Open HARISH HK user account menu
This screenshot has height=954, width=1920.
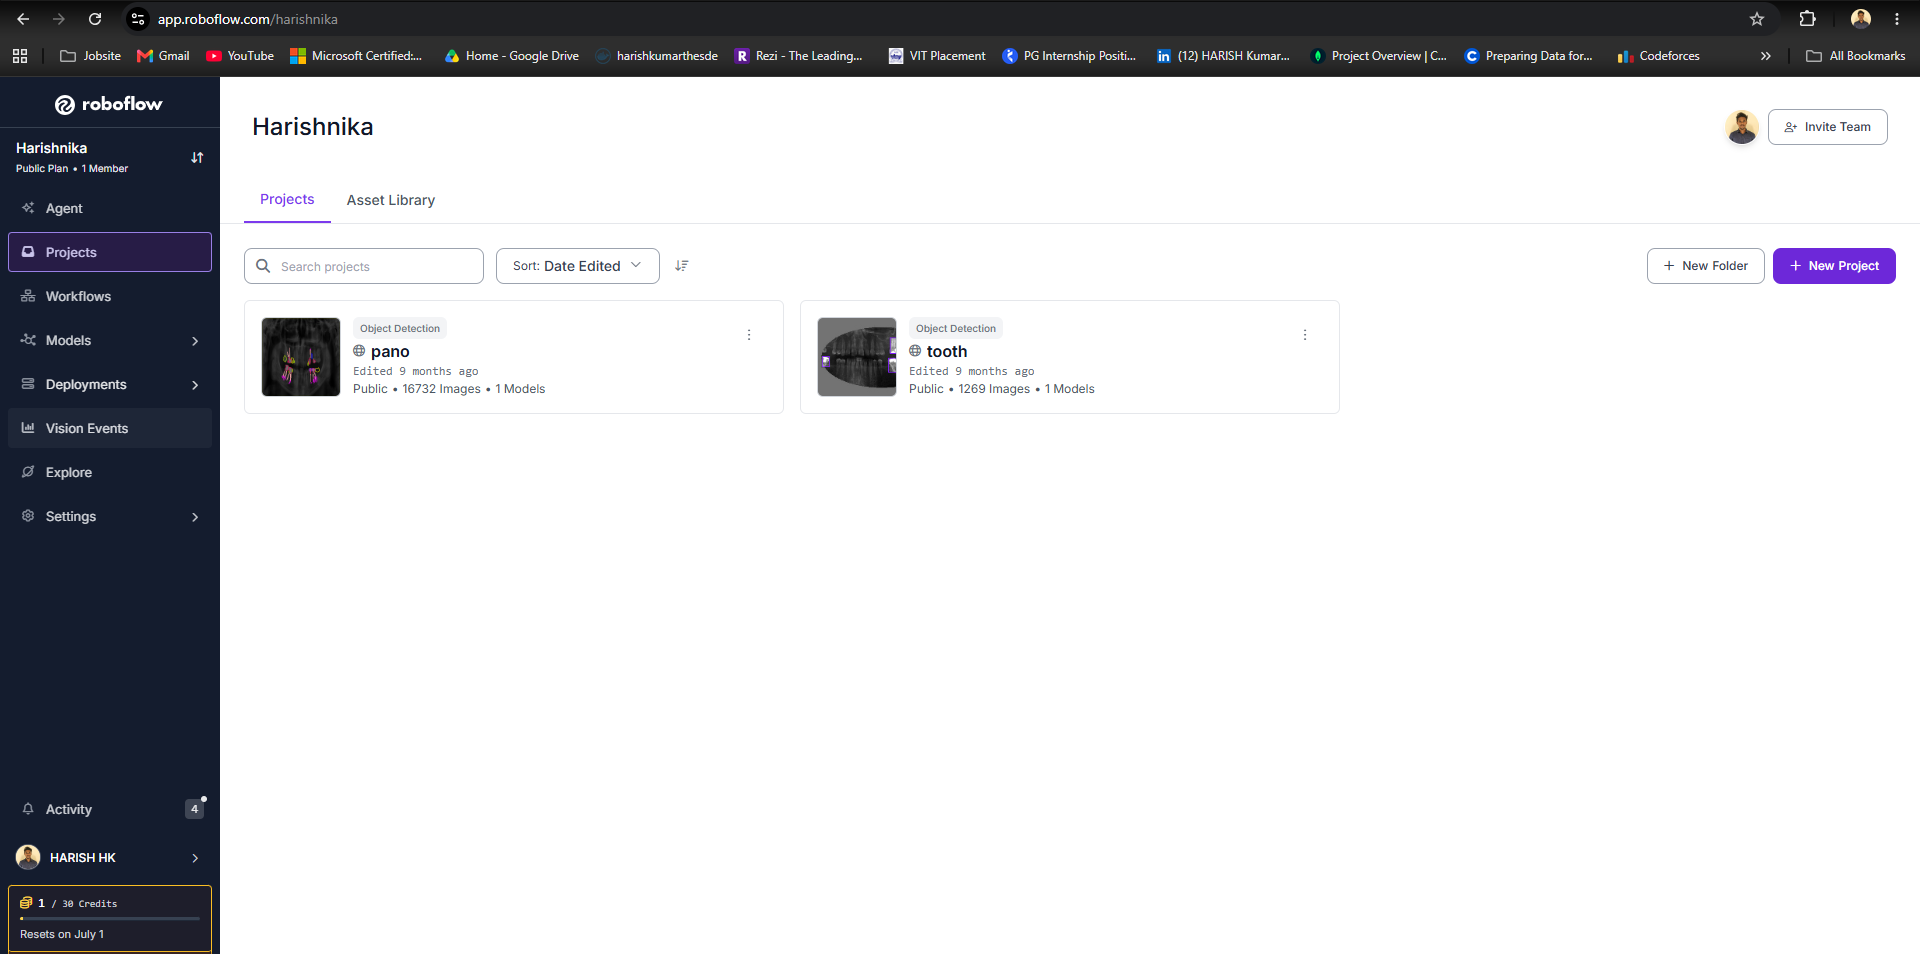pyautogui.click(x=110, y=857)
